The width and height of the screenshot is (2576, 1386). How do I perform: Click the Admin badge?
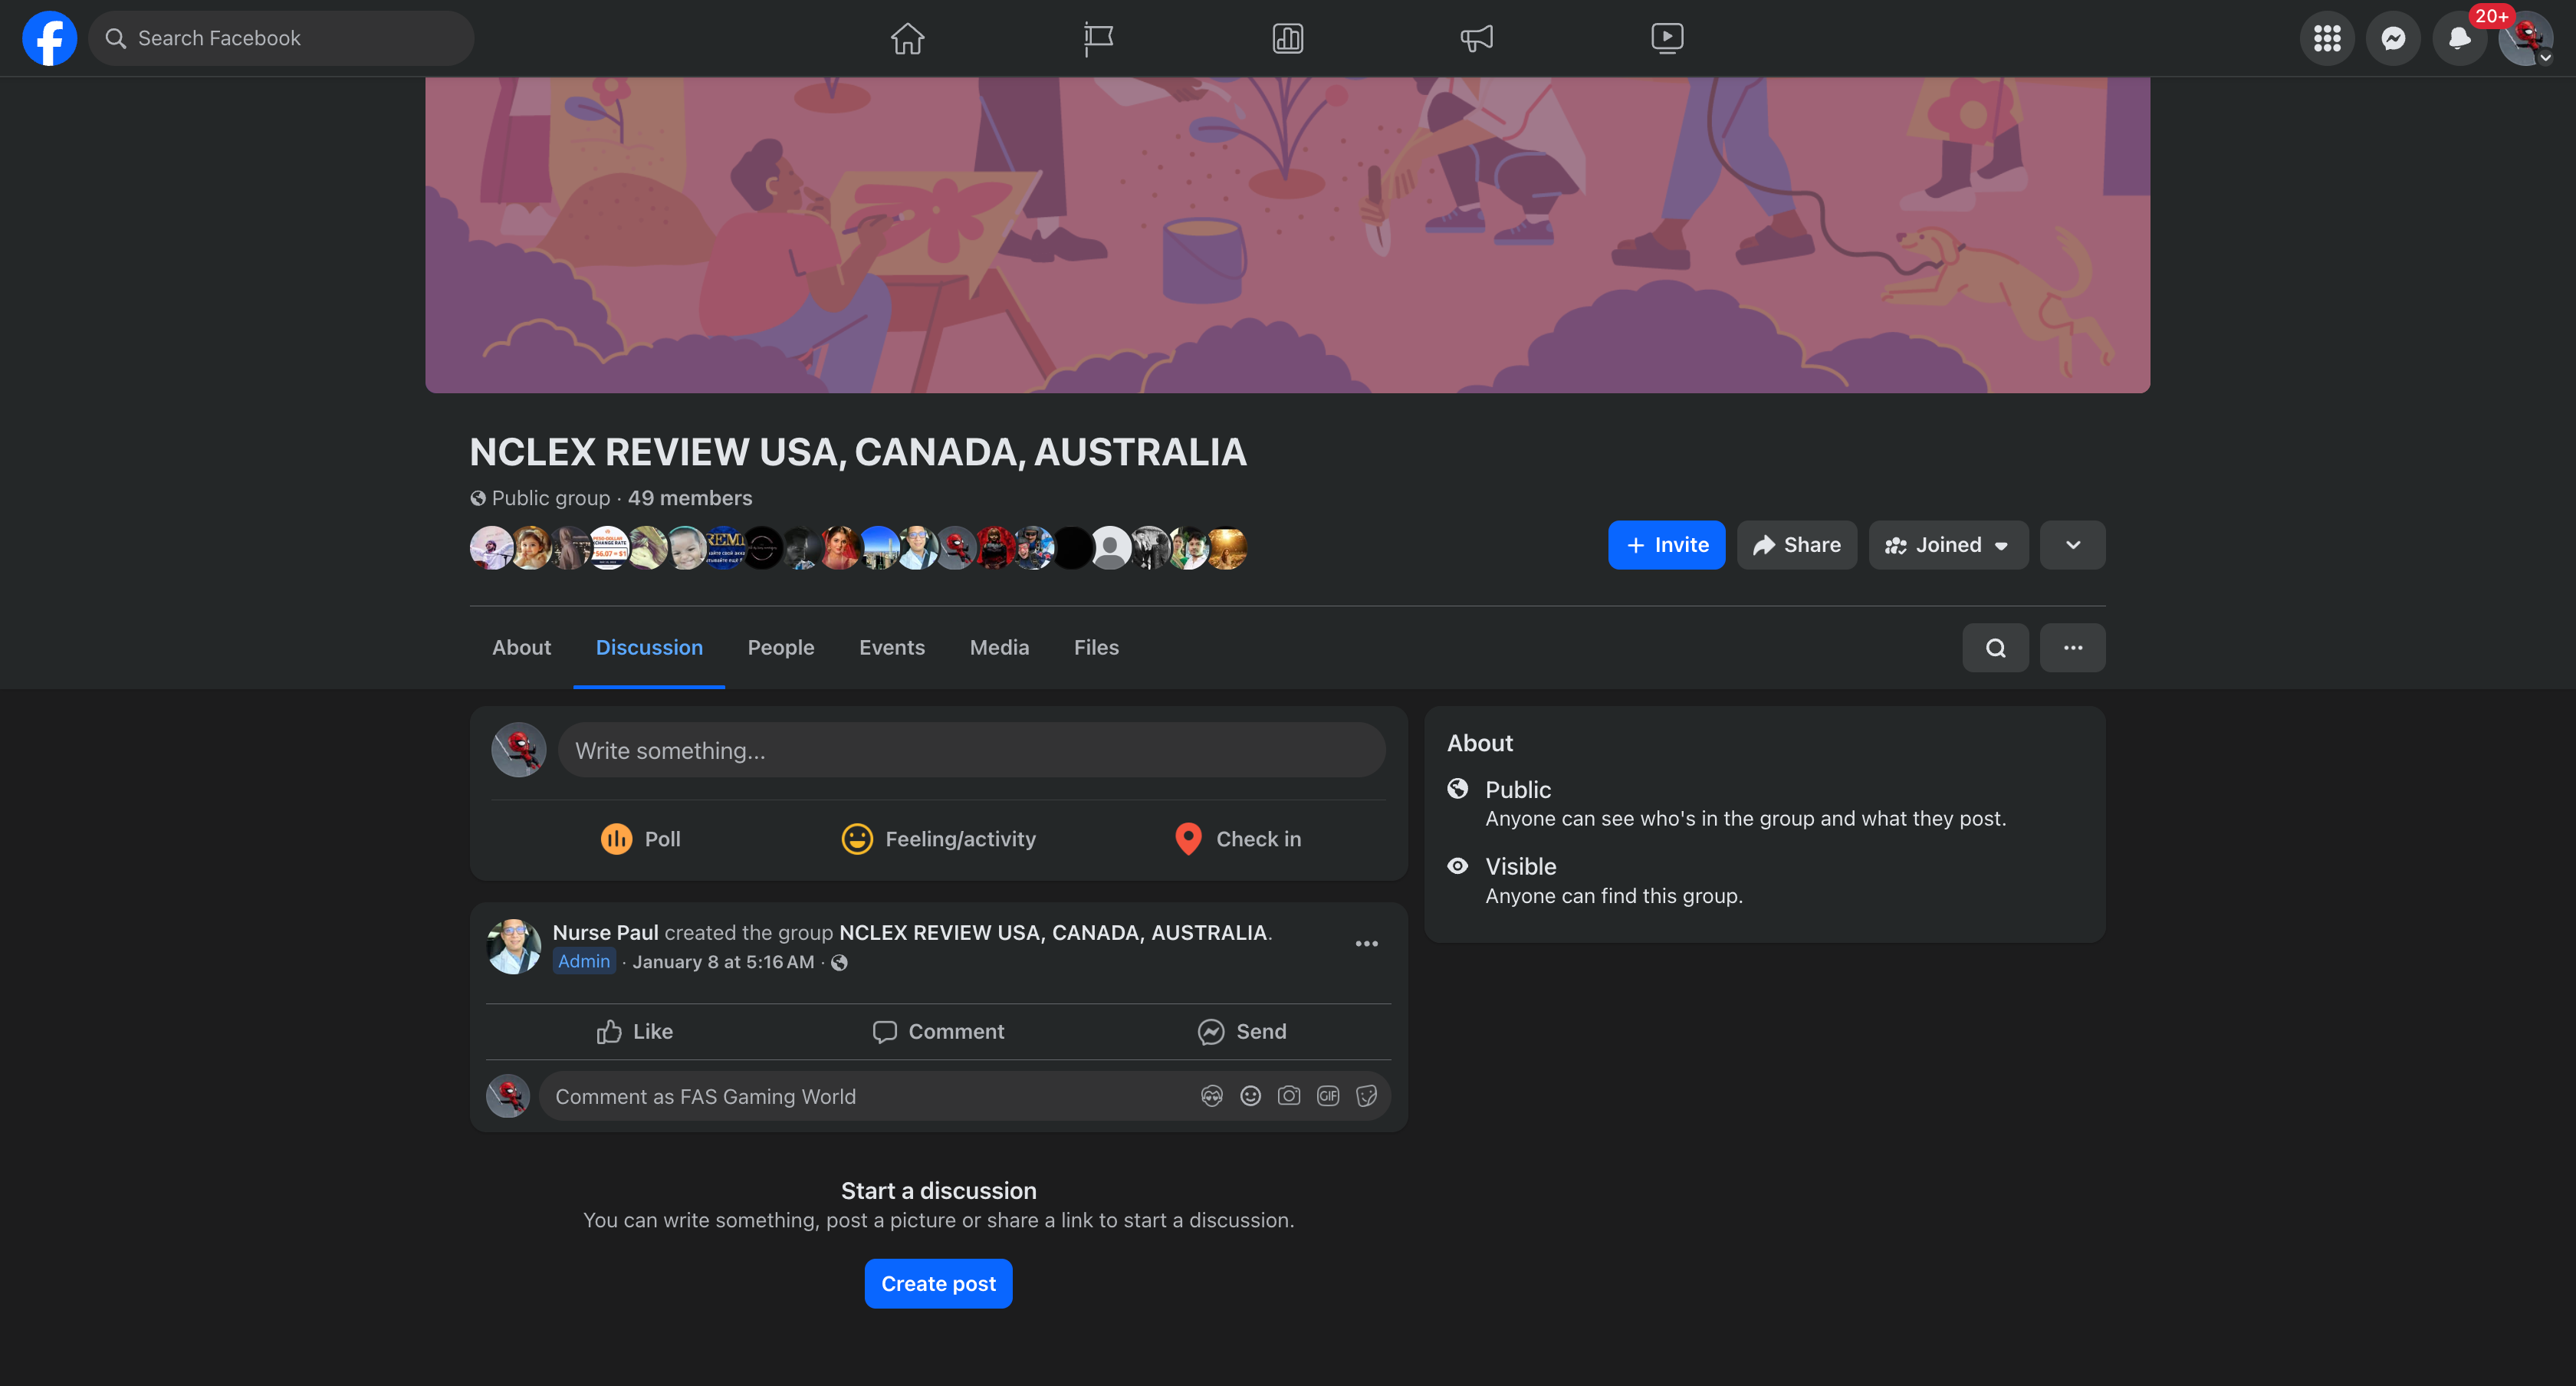(584, 961)
